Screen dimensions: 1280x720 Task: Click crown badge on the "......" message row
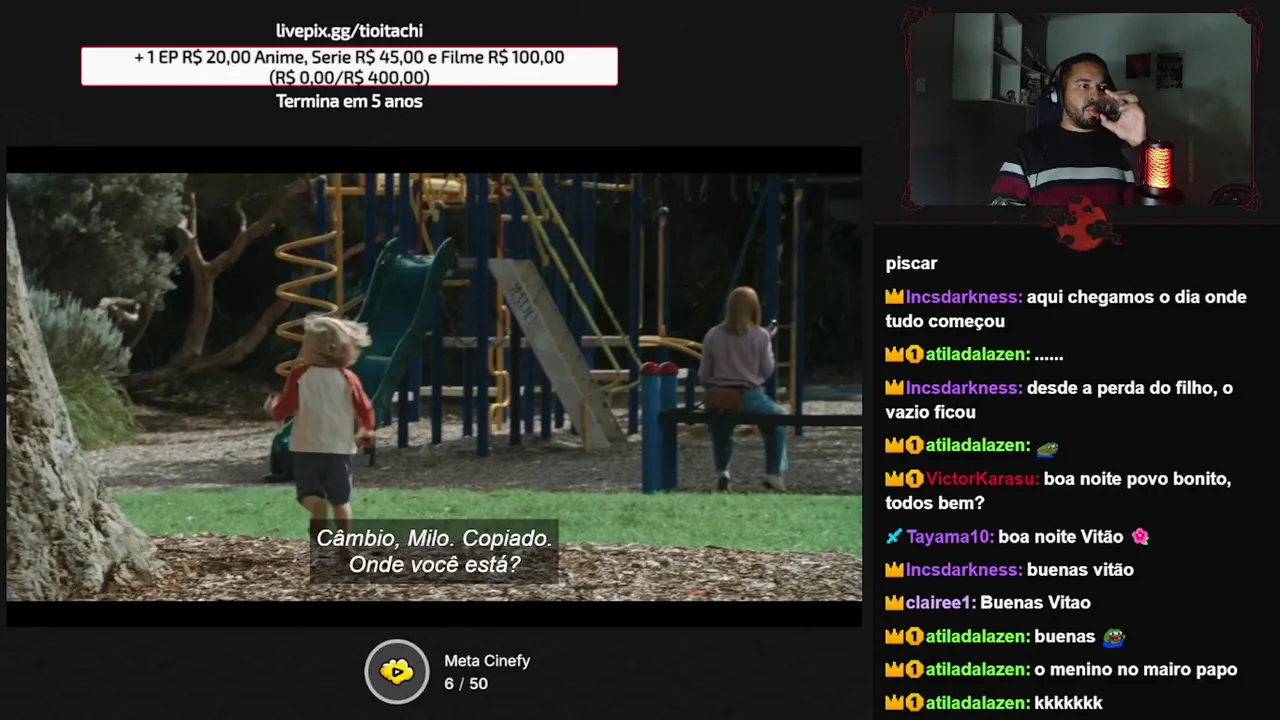[x=894, y=354]
